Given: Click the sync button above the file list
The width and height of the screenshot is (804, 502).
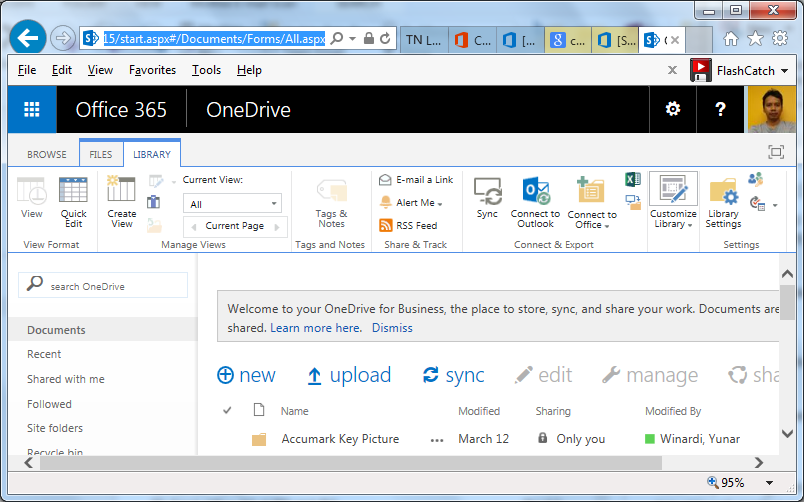Looking at the screenshot, I should pyautogui.click(x=453, y=375).
